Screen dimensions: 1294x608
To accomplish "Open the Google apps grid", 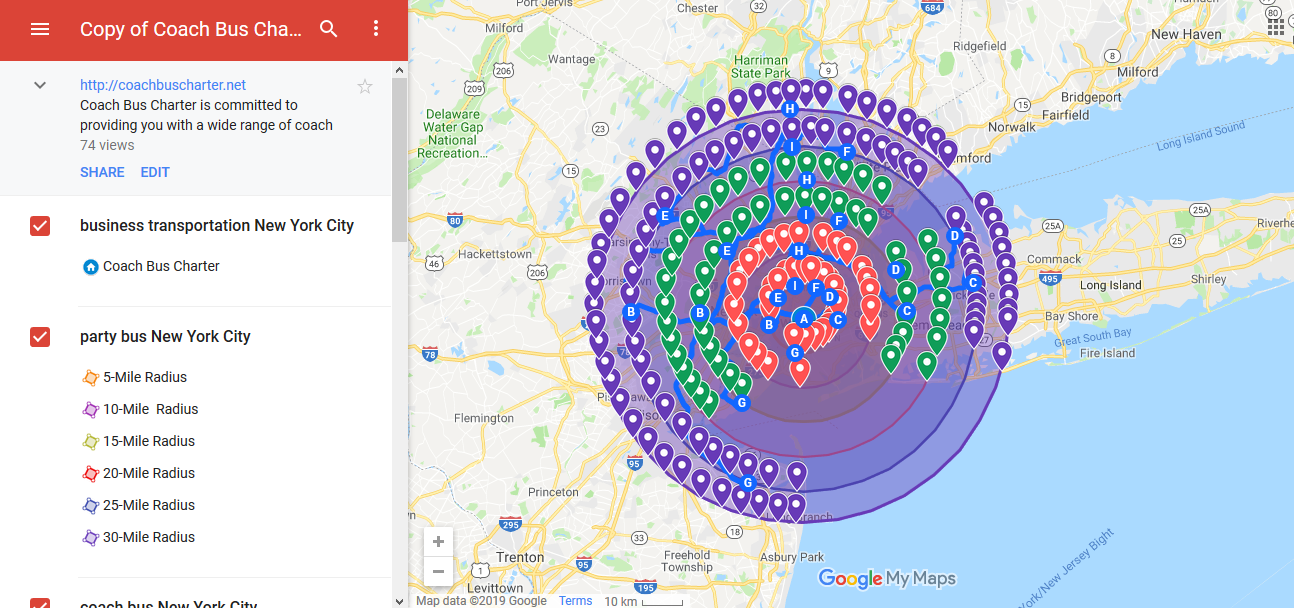I will (1275, 25).
